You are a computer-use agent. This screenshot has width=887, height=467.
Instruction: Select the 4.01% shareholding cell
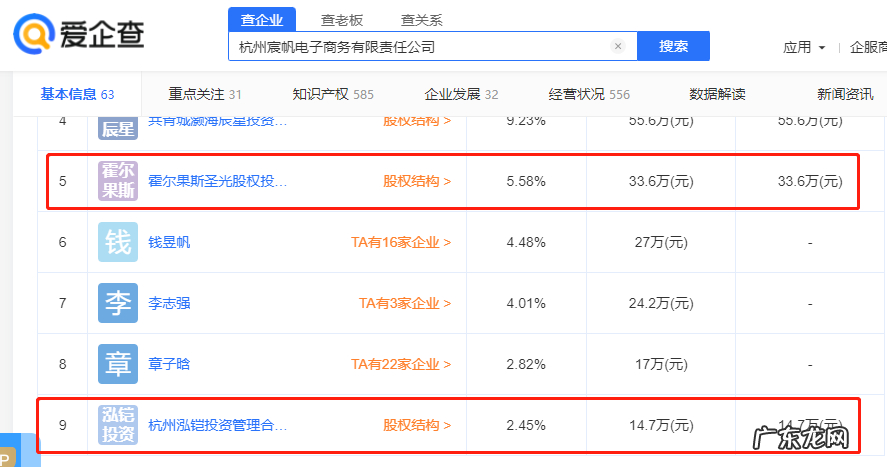[526, 304]
